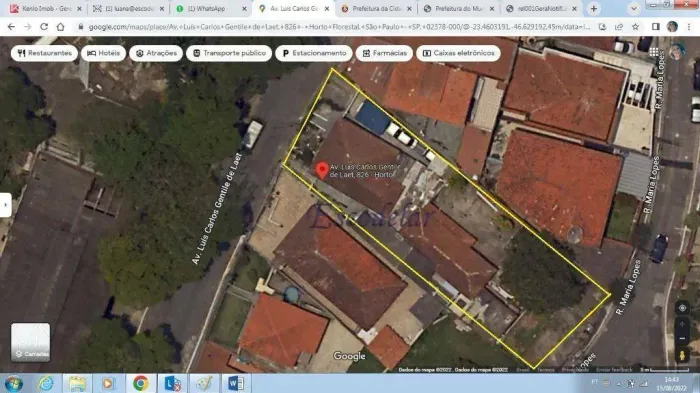Search Transporte público nearby
This screenshot has height=393, width=700.
coord(229,53)
